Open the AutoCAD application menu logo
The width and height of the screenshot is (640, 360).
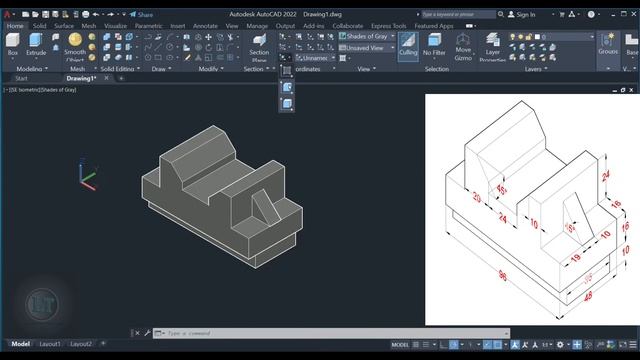7,14
